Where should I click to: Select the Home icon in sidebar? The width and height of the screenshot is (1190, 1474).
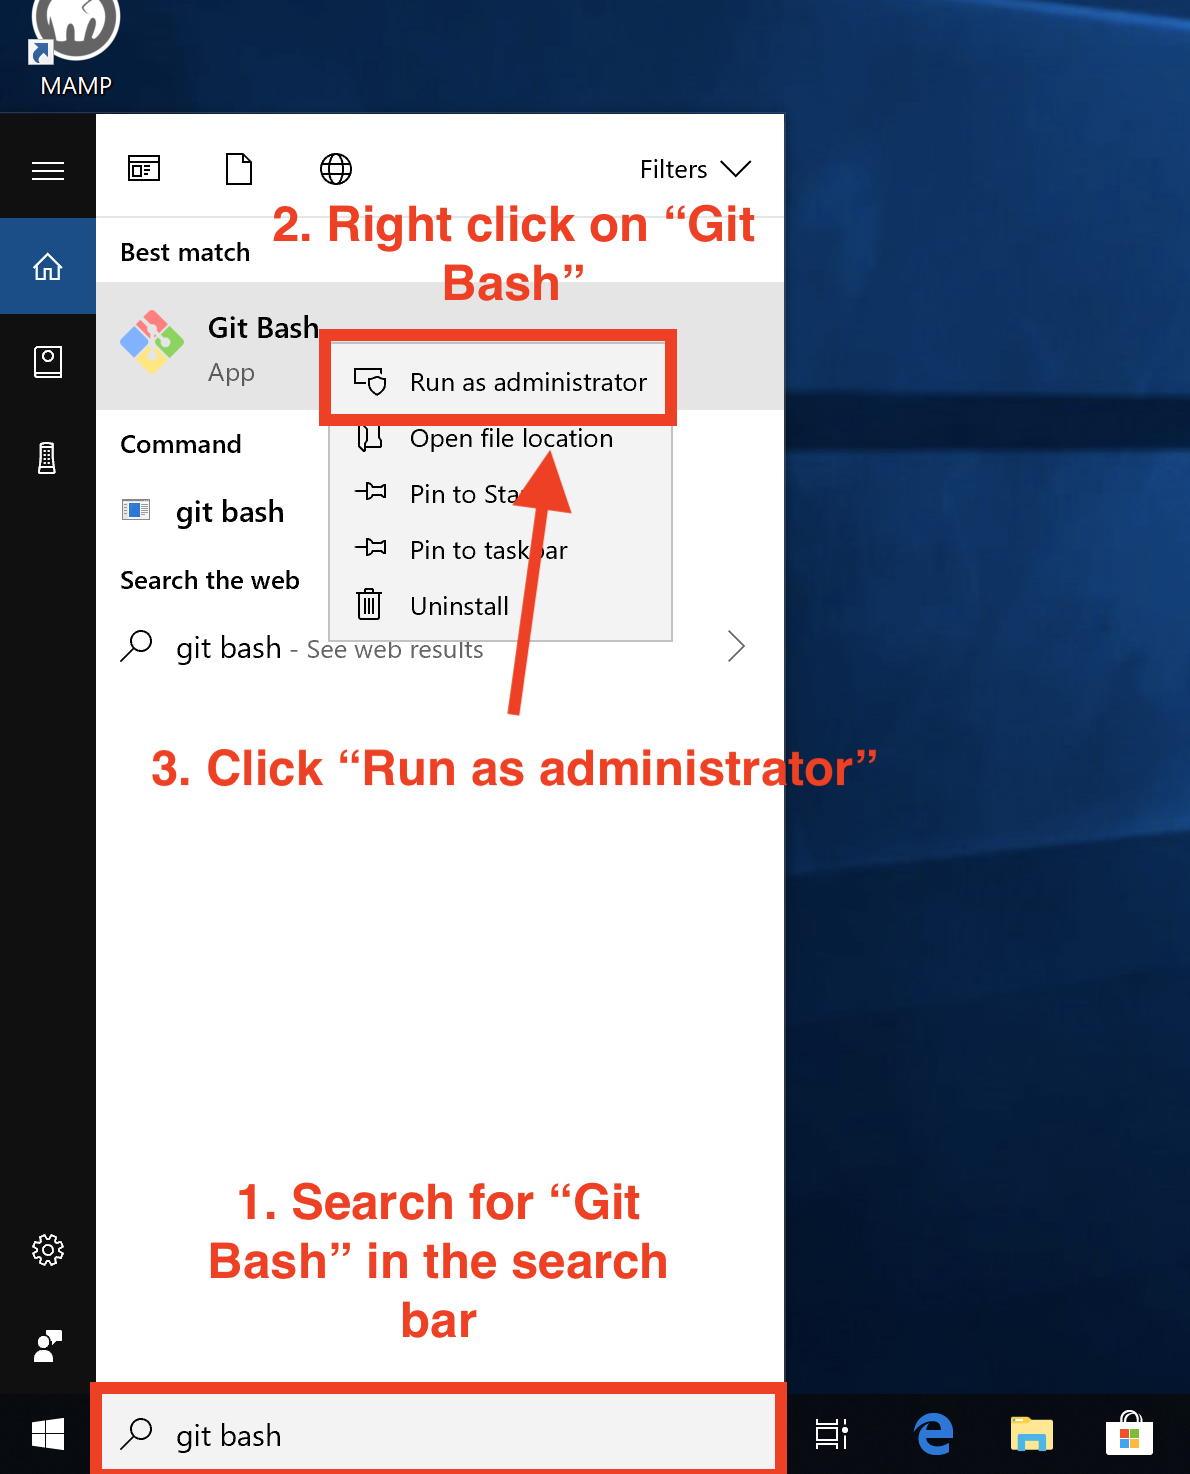pyautogui.click(x=48, y=267)
